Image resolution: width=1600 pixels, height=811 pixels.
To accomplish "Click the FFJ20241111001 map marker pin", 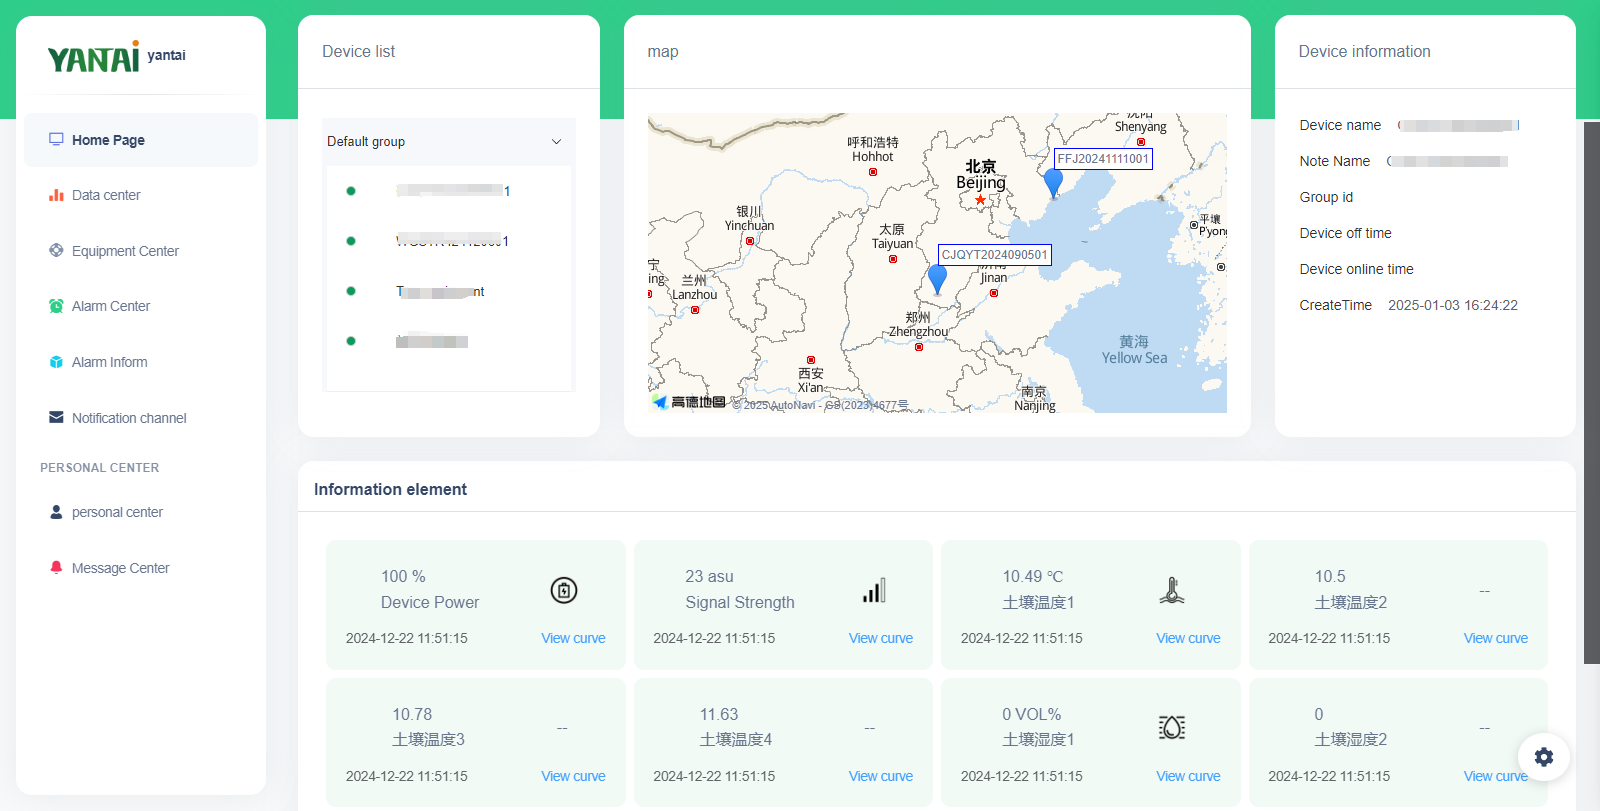I will click(1053, 183).
